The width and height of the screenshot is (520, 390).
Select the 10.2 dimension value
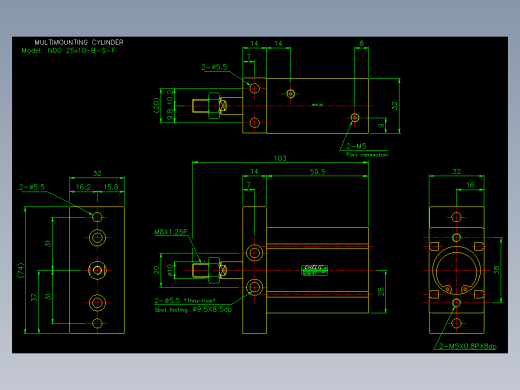[170, 96]
